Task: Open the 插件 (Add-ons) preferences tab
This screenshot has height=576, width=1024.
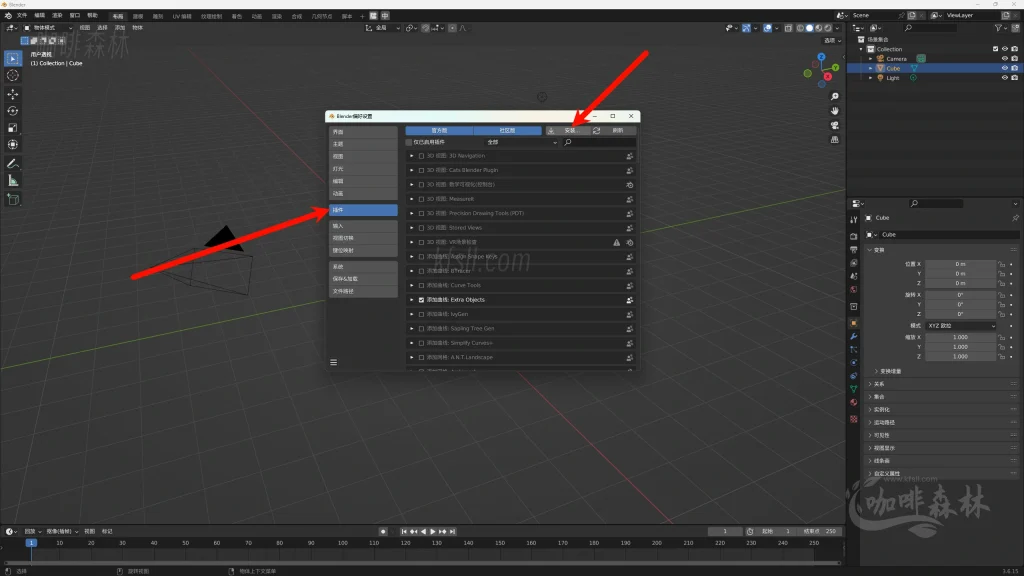Action: pos(363,211)
